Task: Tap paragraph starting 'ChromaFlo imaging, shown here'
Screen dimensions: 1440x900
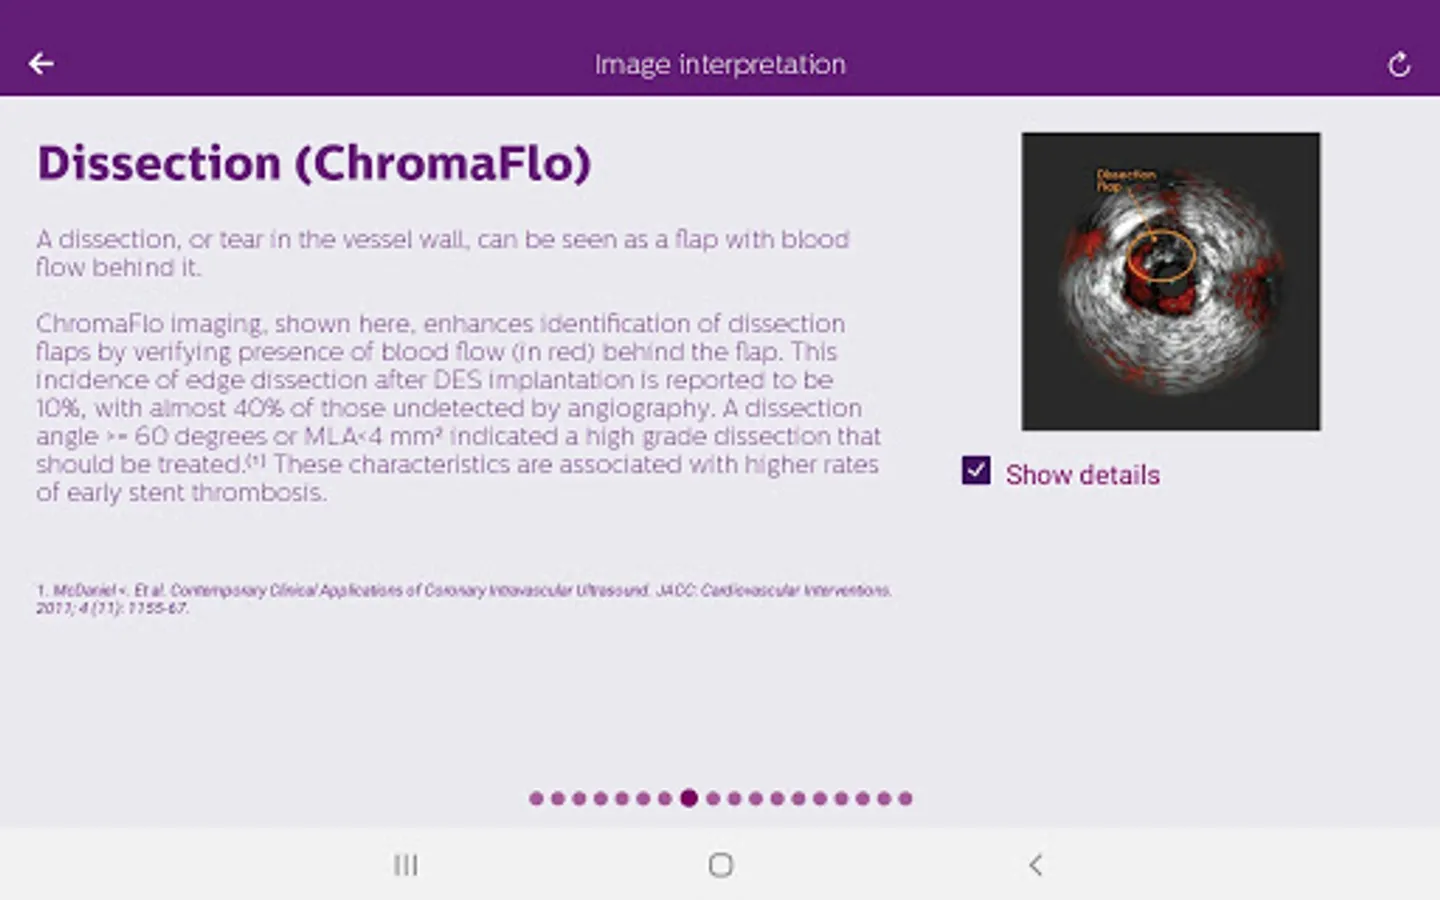Action: coord(459,408)
